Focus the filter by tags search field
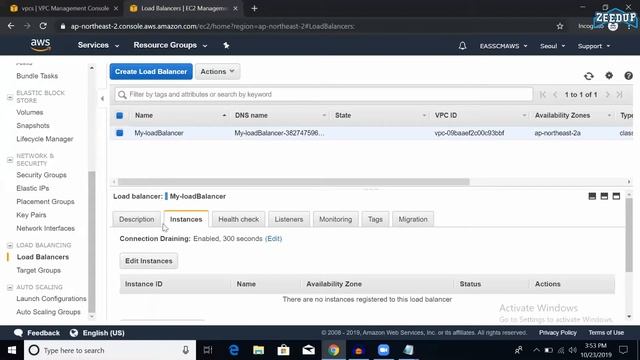This screenshot has height=360, width=640. [324, 94]
